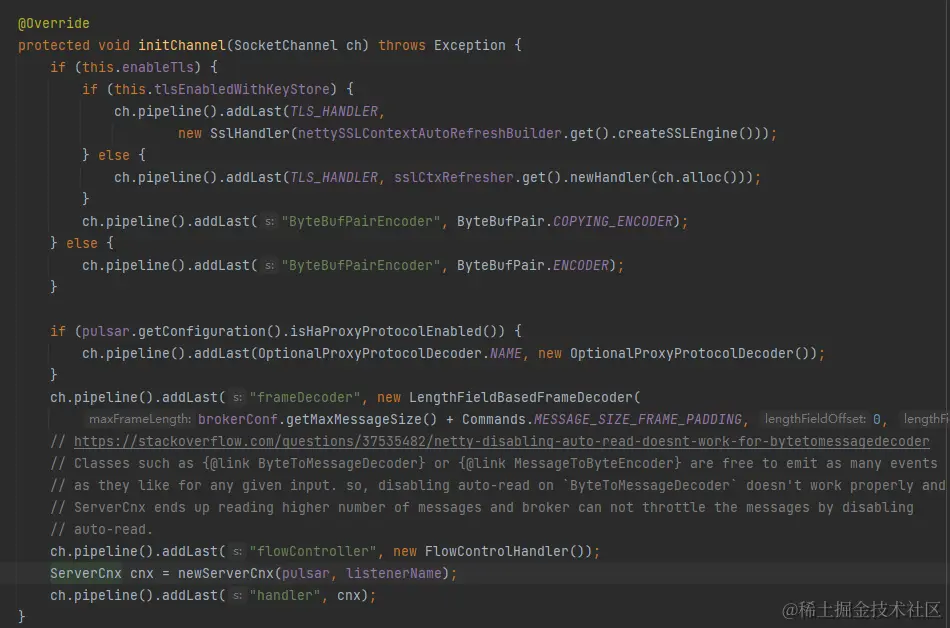
Task: Click OptionalProxyProtocolDecoder.NAME constant
Action: point(390,353)
